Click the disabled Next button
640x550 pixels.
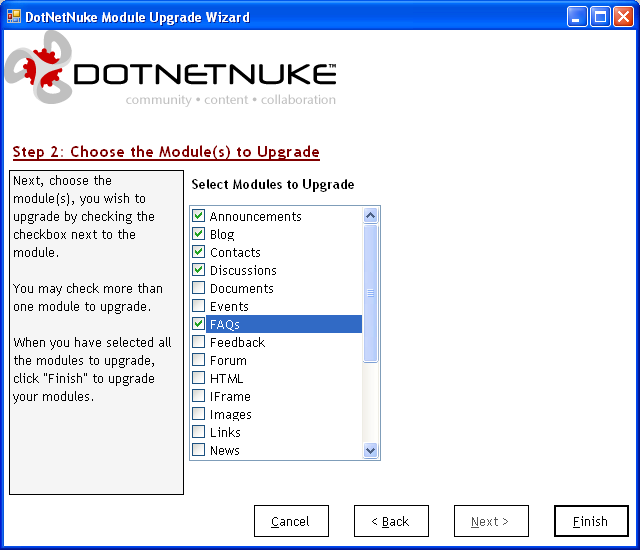491,521
